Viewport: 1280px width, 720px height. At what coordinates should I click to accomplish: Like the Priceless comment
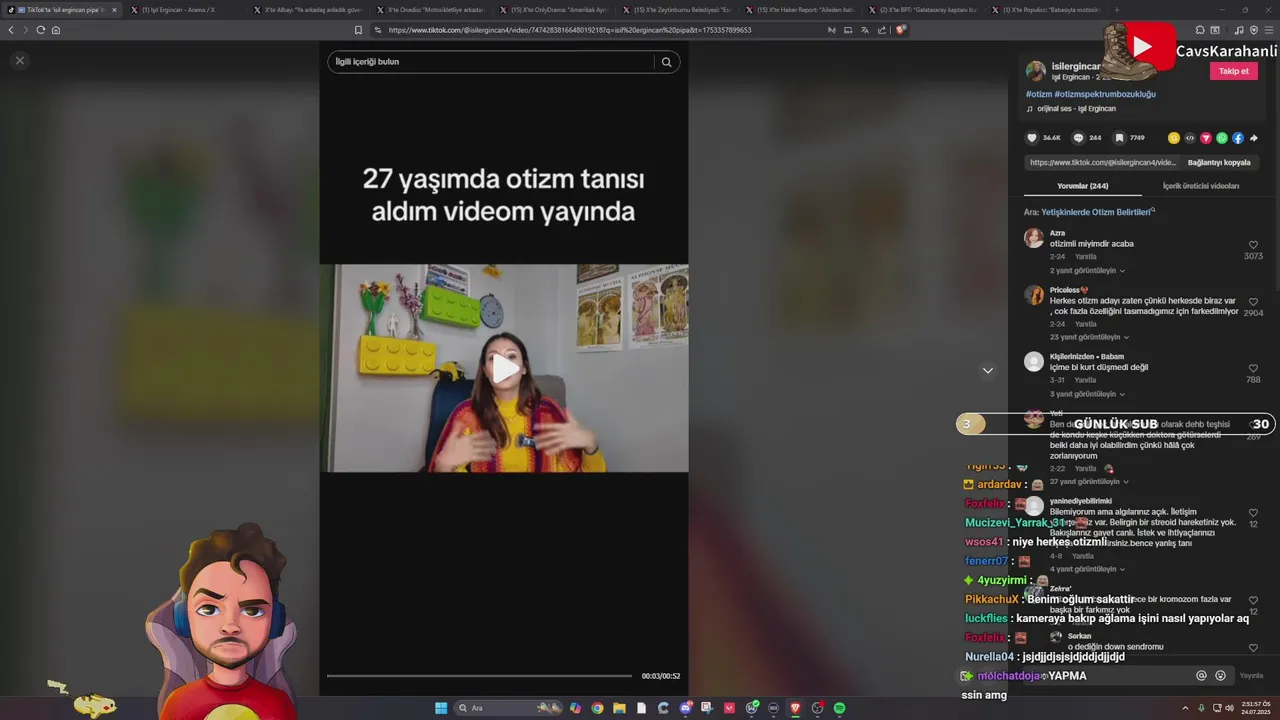point(1253,301)
